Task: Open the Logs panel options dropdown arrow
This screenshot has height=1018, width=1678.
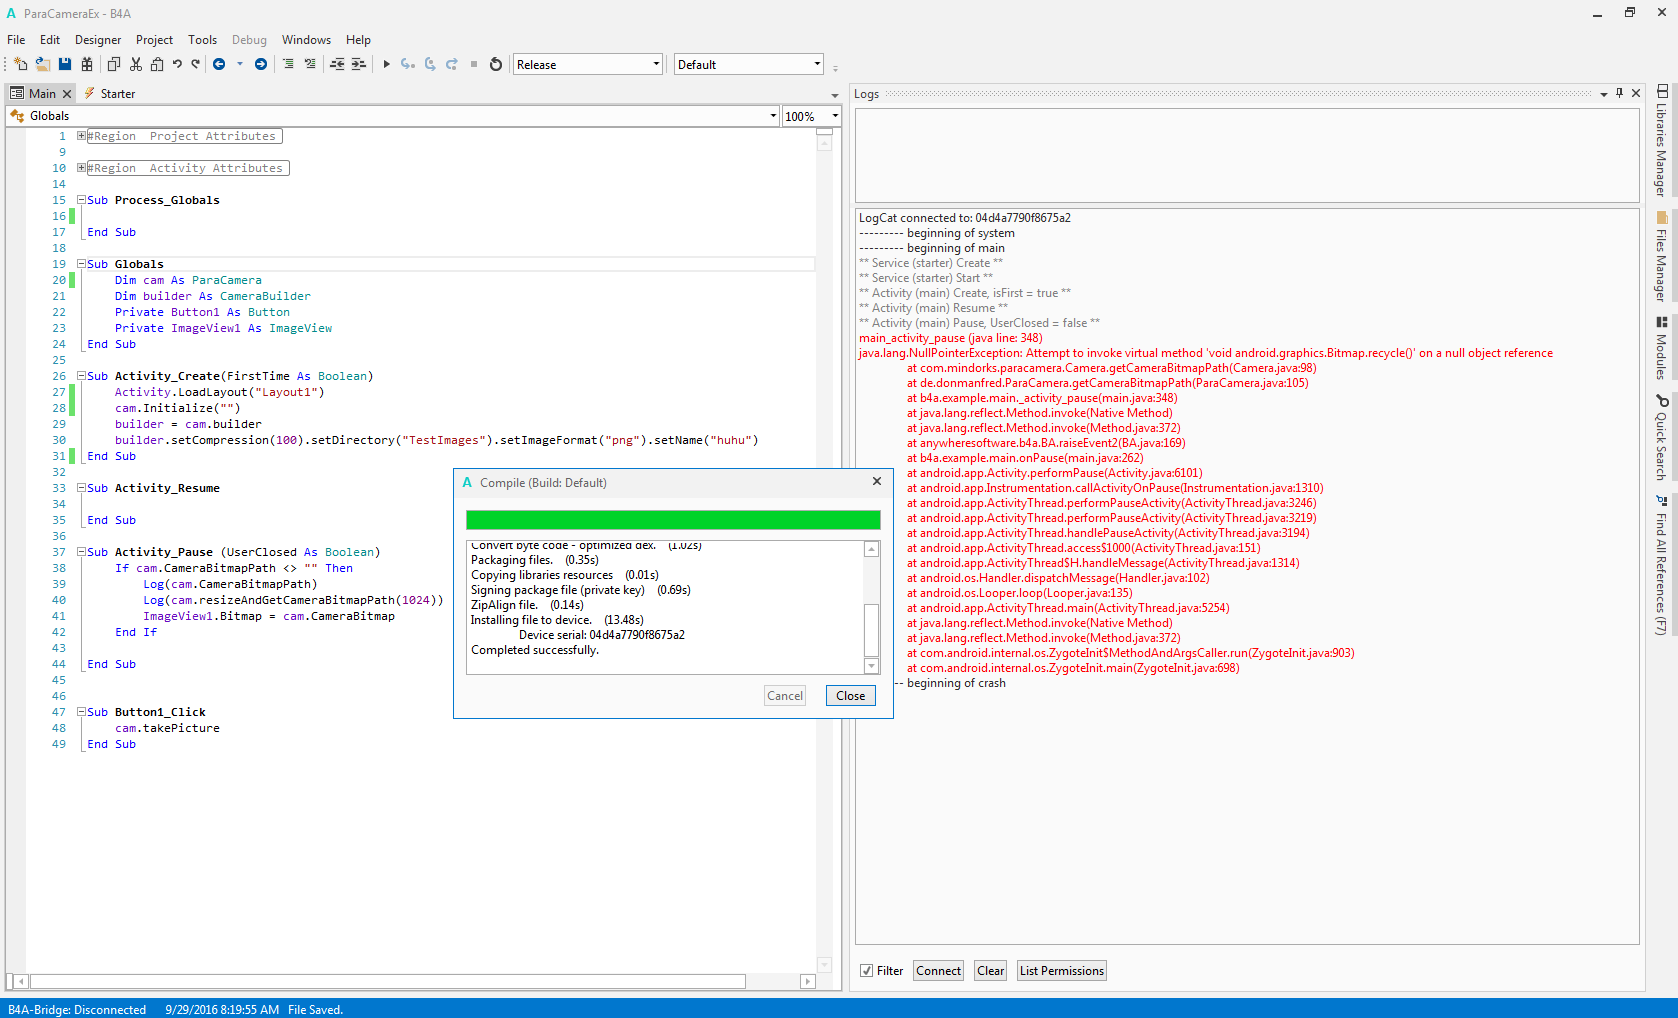Action: tap(1604, 94)
